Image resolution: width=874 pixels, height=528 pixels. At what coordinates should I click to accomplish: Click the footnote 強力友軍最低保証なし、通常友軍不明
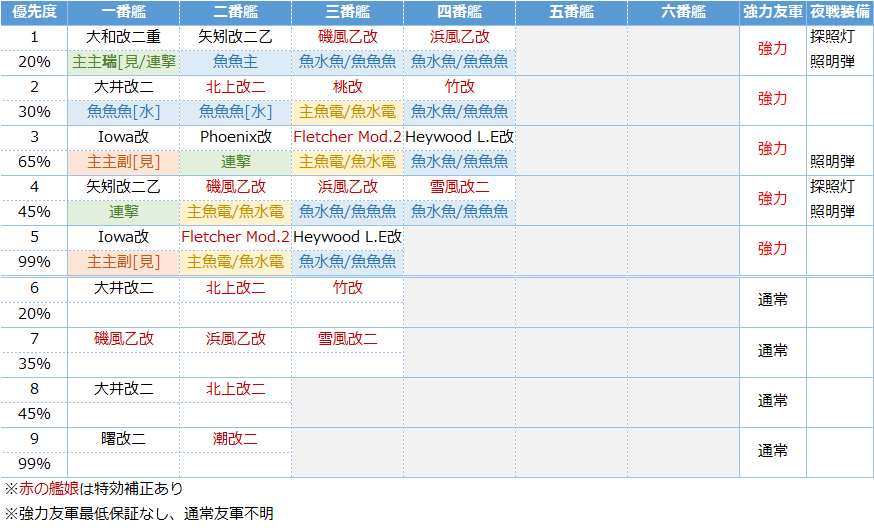[x=139, y=514]
